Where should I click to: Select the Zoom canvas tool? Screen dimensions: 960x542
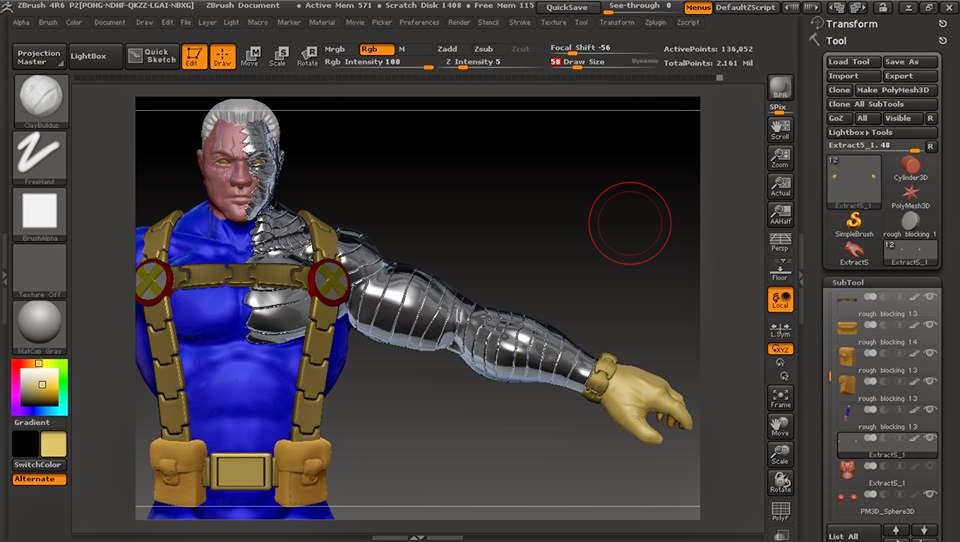coord(780,157)
